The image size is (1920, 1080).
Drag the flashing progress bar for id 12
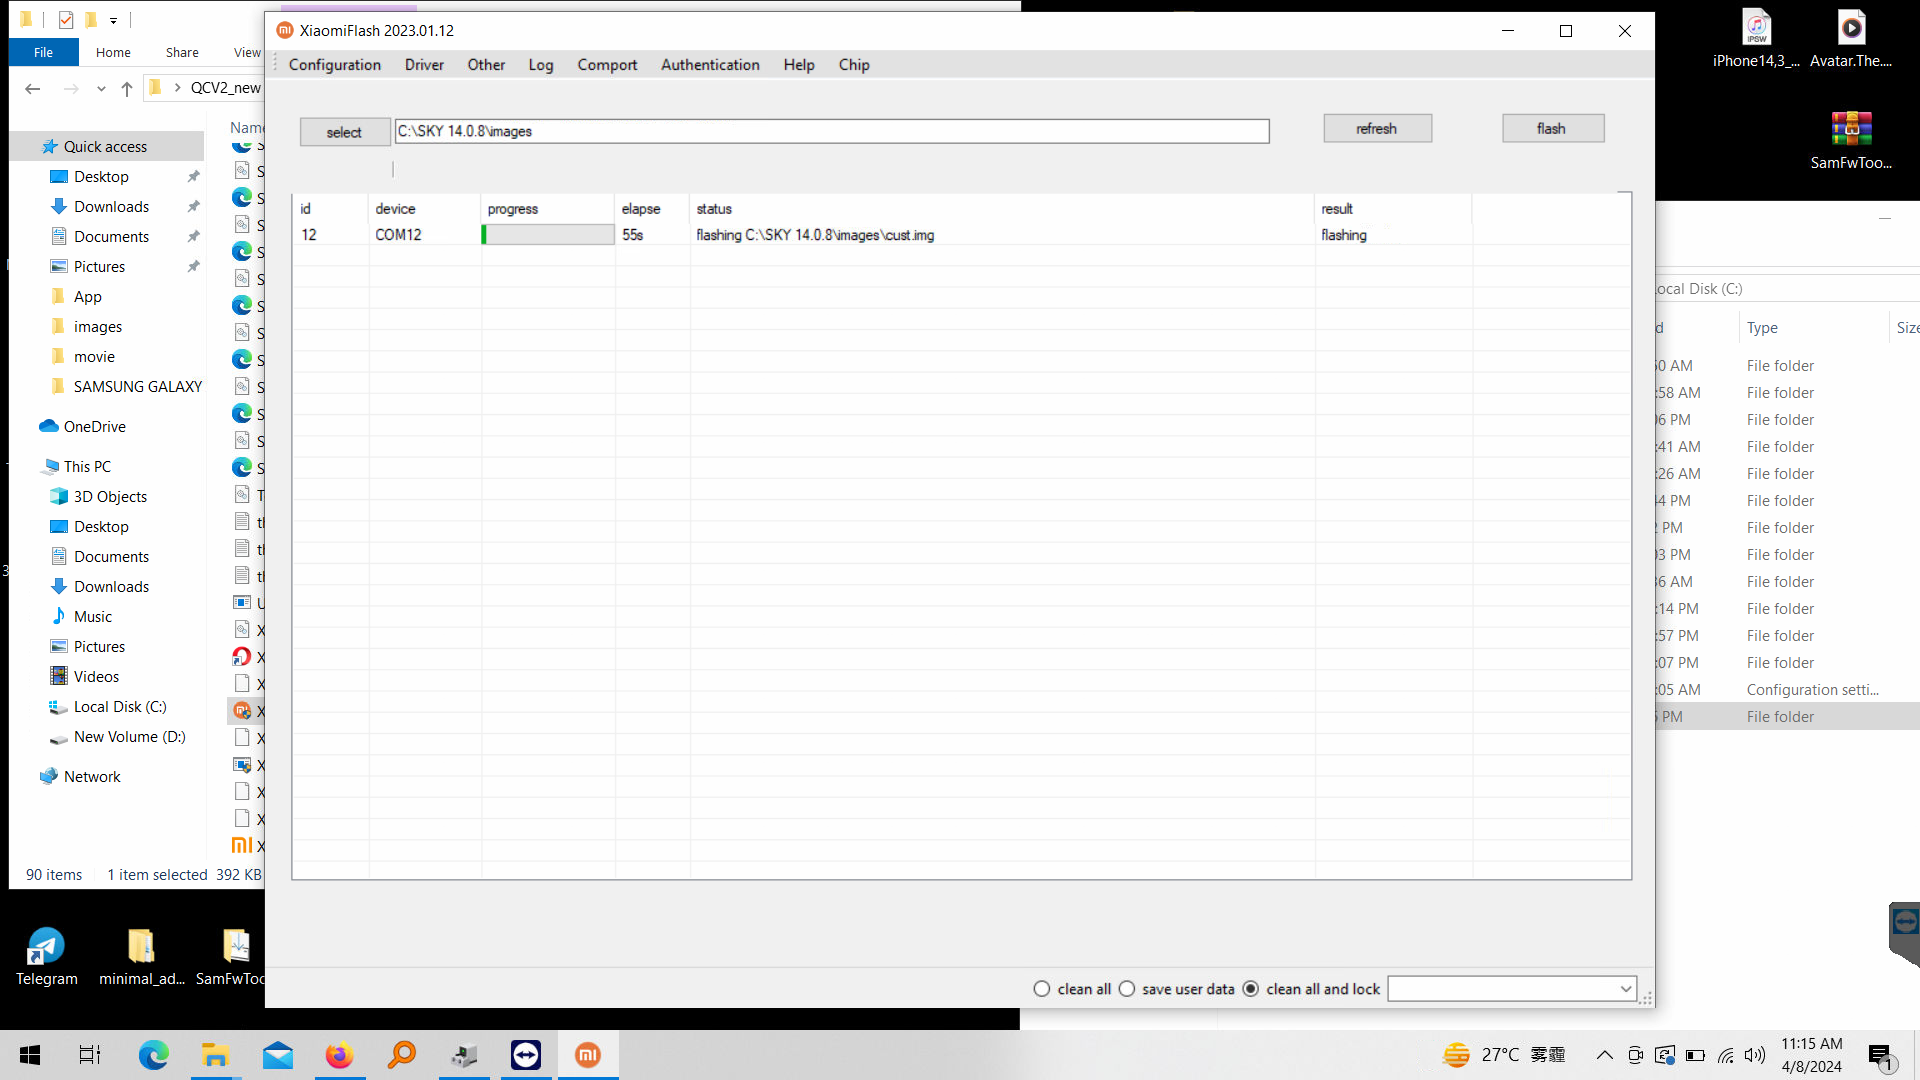[x=547, y=233]
